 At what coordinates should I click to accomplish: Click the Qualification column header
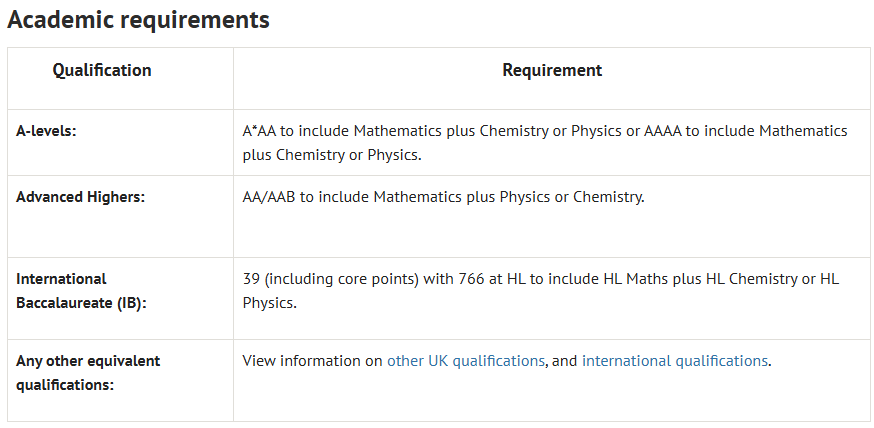[102, 70]
